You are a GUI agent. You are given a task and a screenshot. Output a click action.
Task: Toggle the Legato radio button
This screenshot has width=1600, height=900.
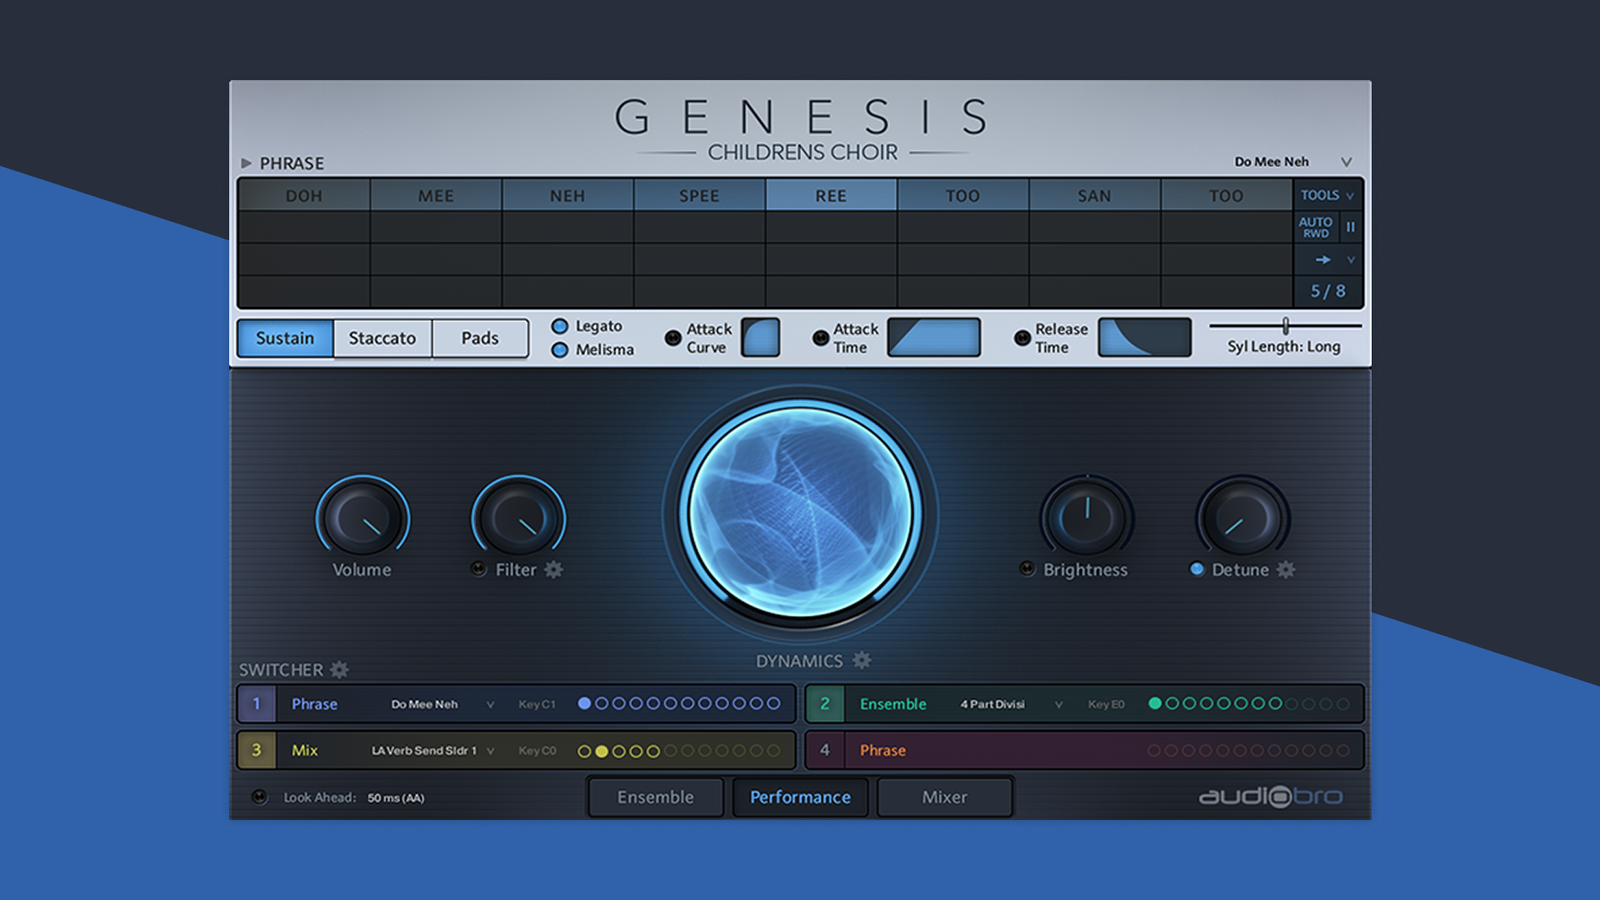click(x=560, y=326)
